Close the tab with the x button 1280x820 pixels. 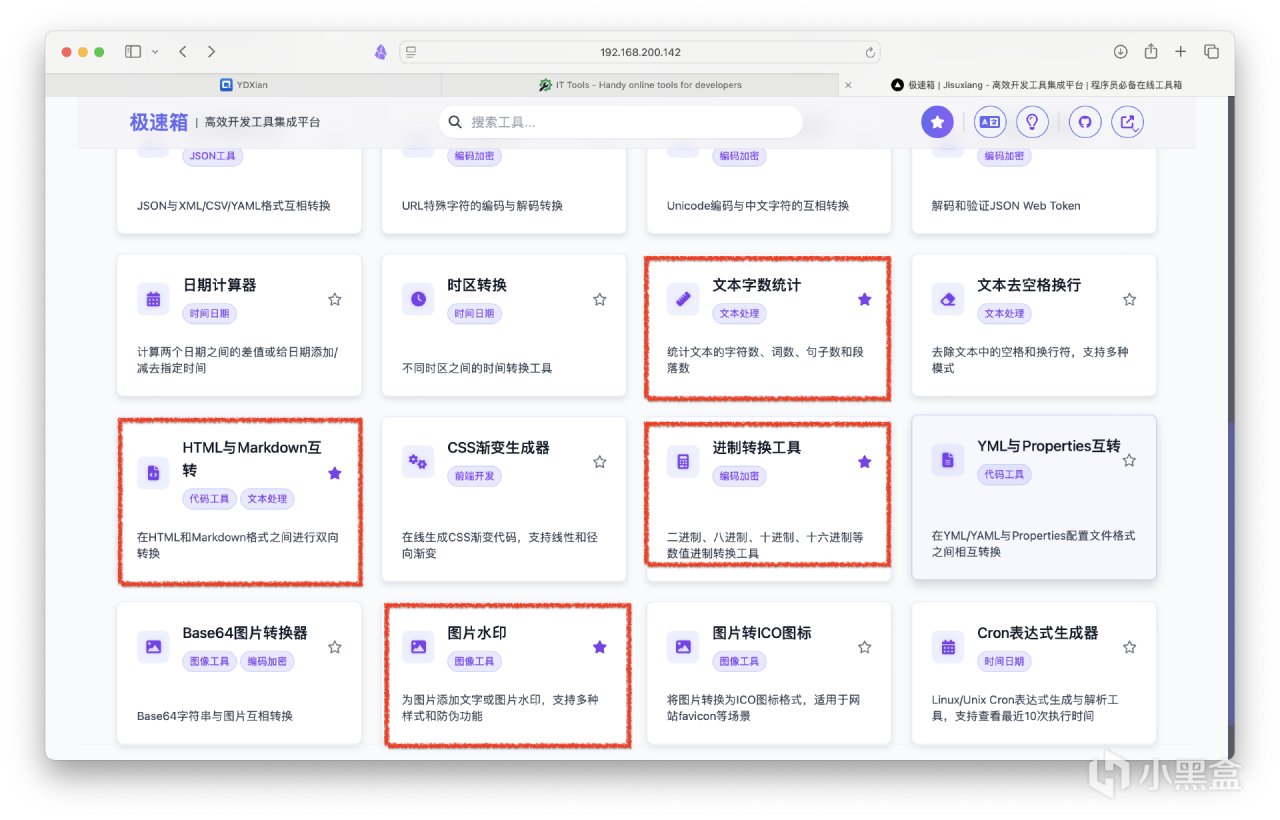click(x=848, y=85)
